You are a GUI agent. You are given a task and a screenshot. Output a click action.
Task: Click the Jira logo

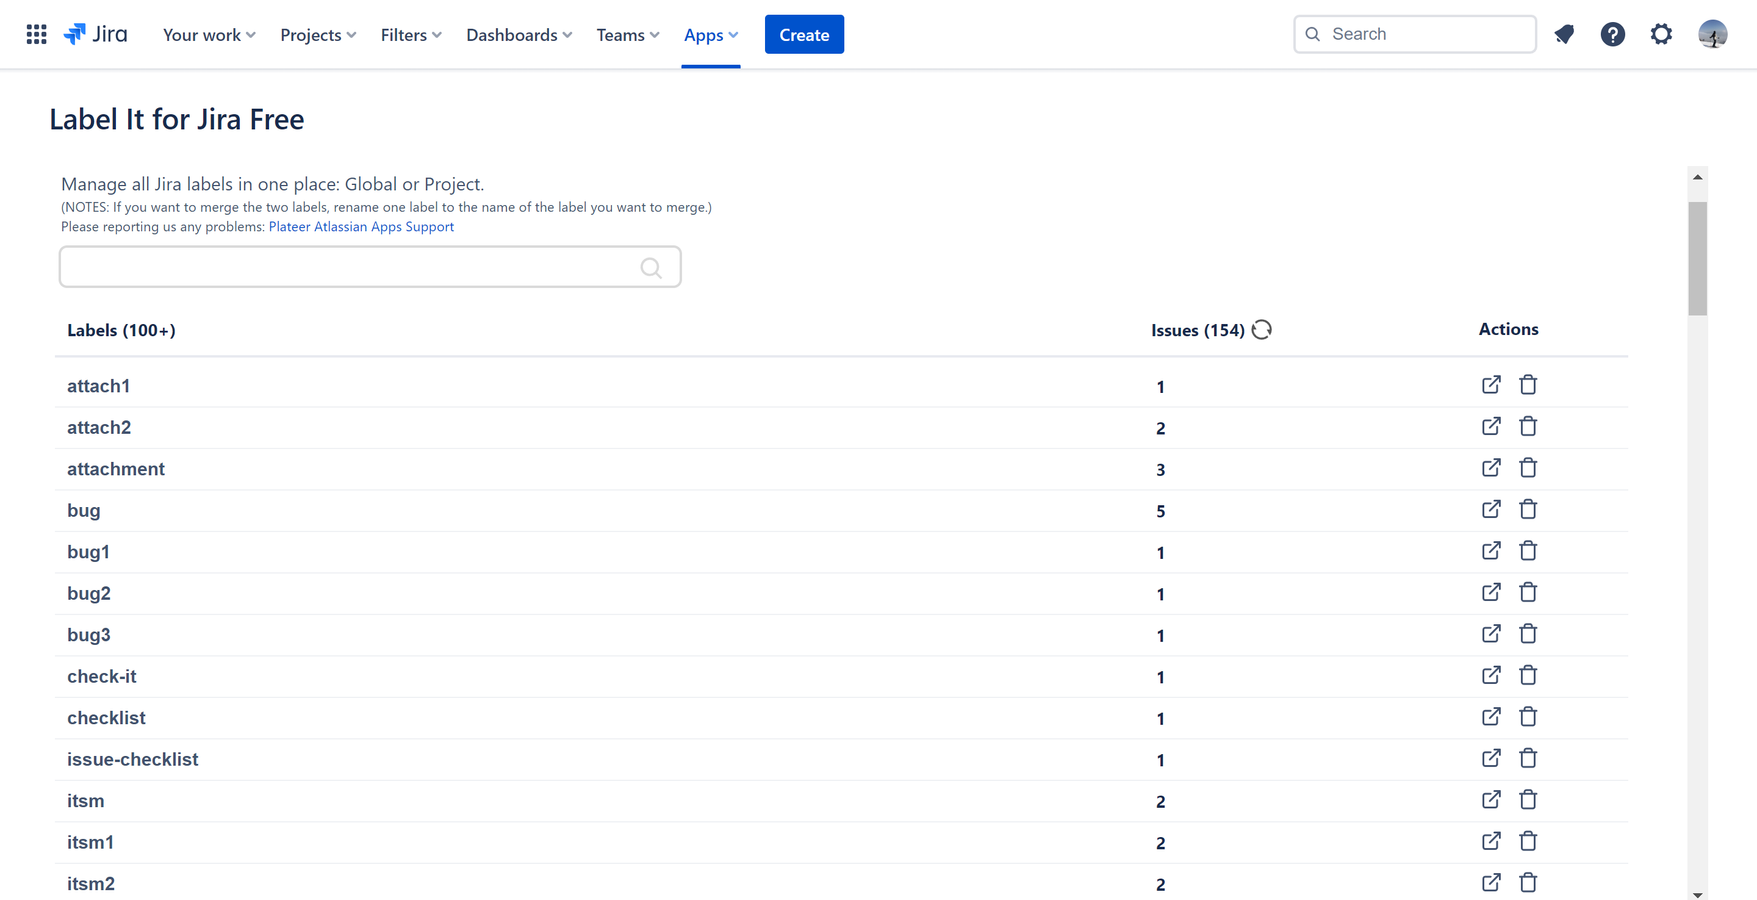click(x=96, y=34)
